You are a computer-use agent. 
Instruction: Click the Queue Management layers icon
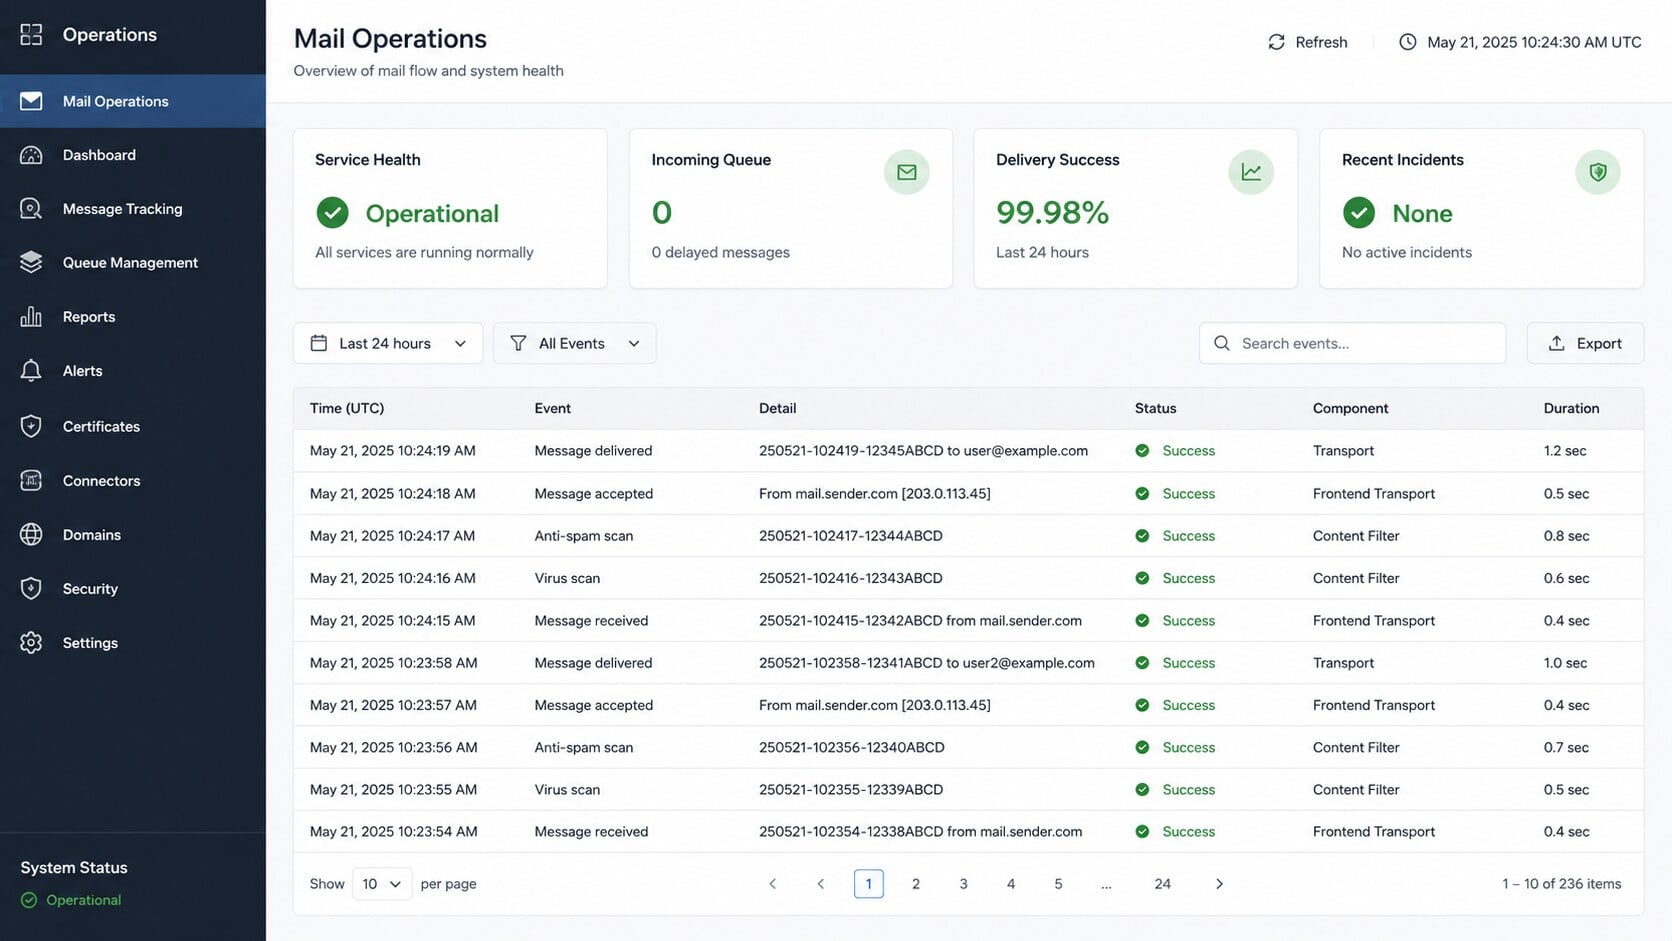click(31, 262)
